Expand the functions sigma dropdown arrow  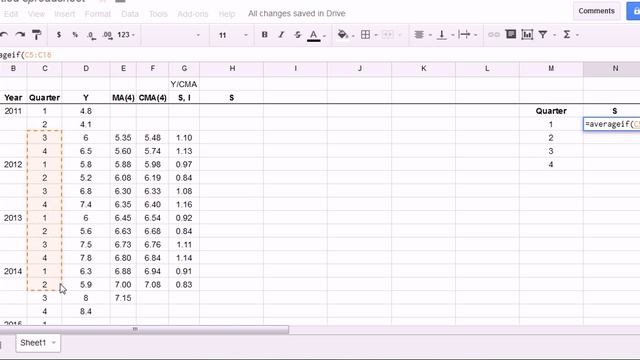(x=577, y=36)
